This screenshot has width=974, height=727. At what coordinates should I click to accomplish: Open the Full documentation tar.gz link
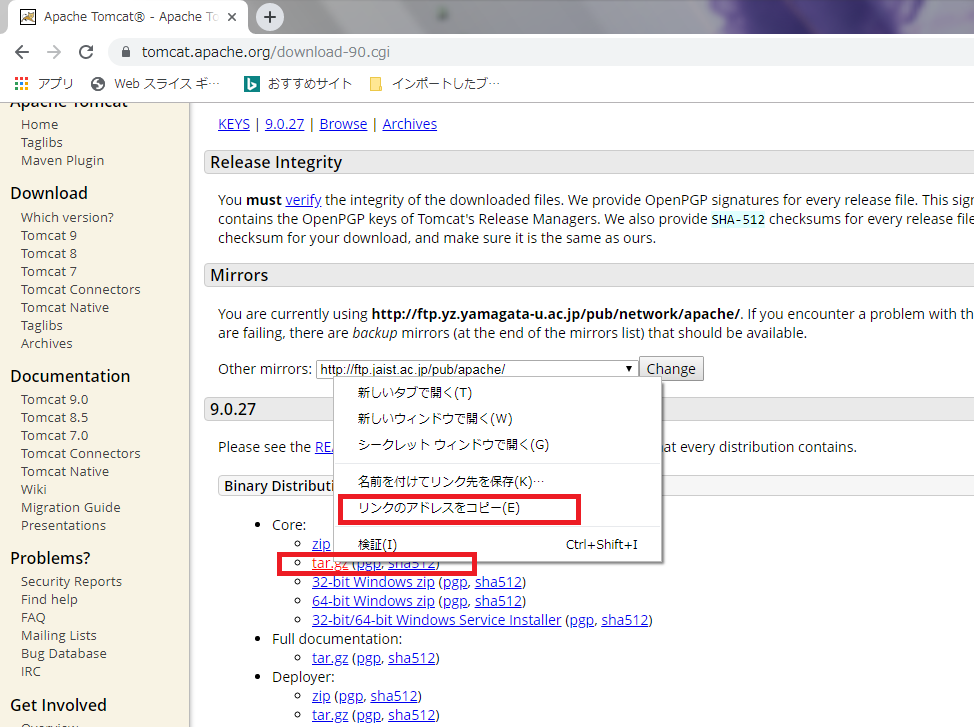point(330,658)
